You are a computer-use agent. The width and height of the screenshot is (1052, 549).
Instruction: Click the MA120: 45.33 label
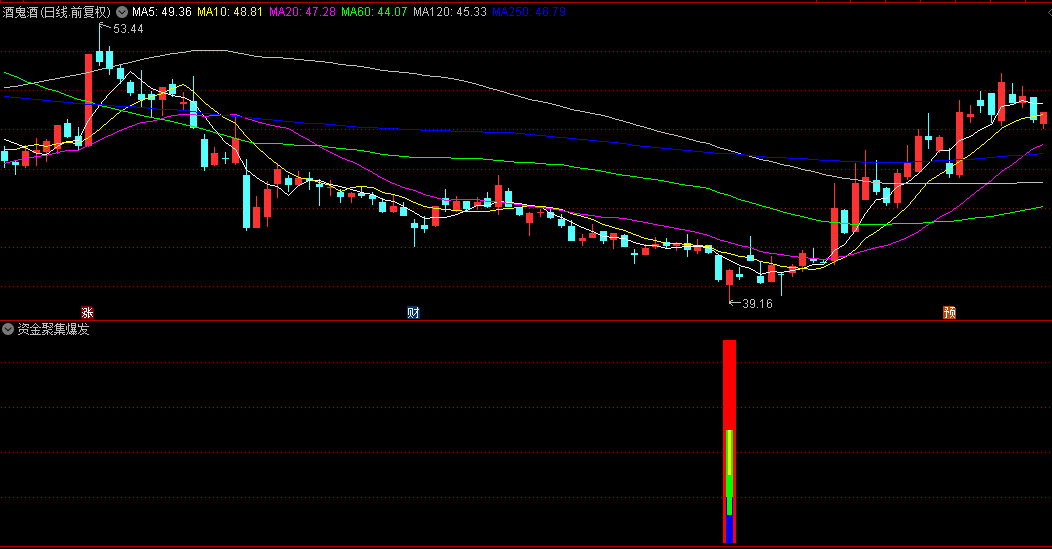point(450,12)
